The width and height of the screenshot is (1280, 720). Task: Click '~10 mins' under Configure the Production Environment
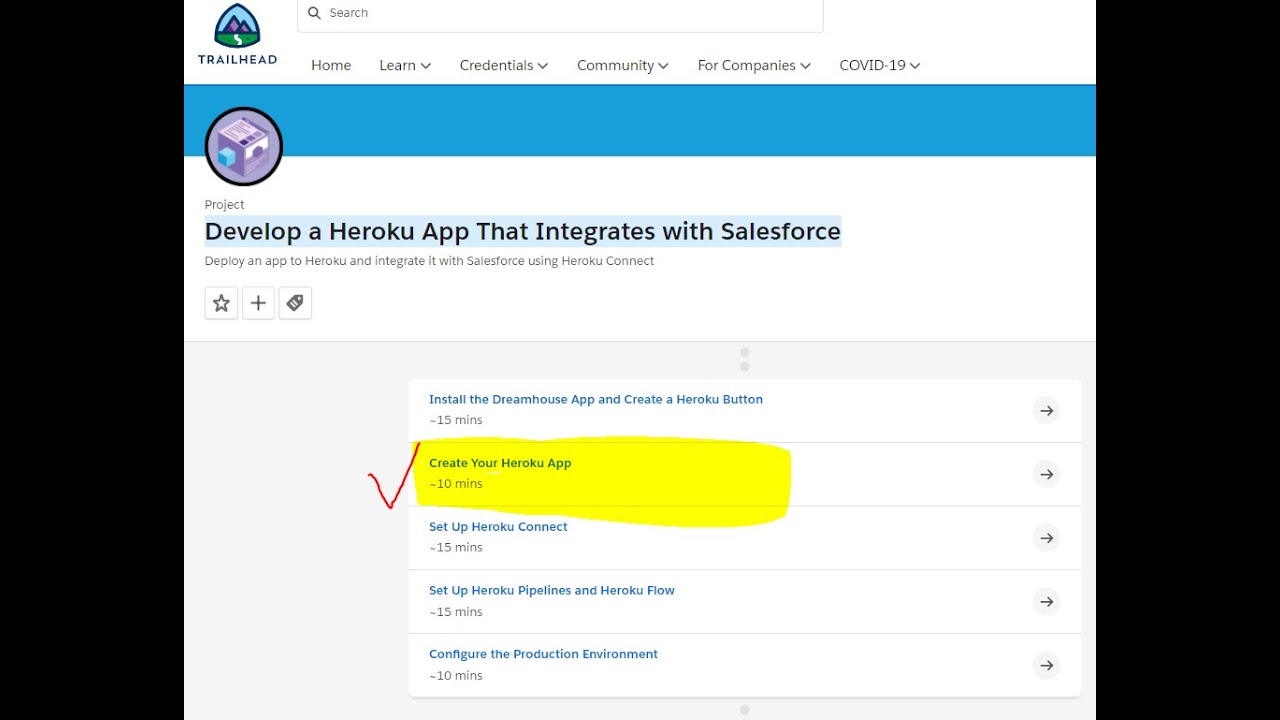[x=456, y=676]
